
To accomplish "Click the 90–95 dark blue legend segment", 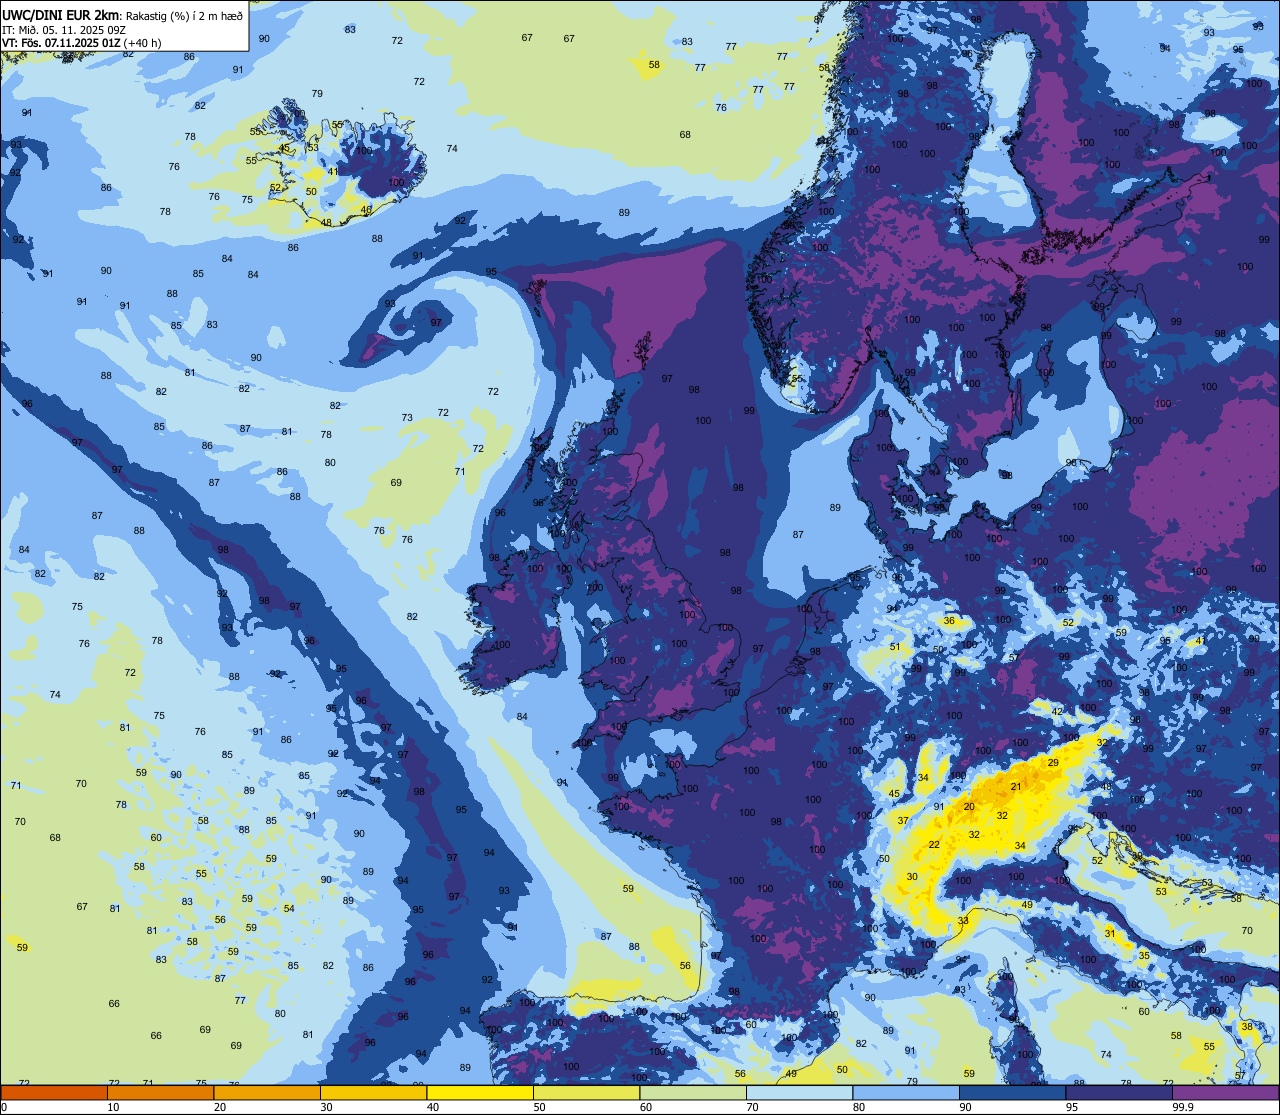I will pyautogui.click(x=1012, y=1092).
